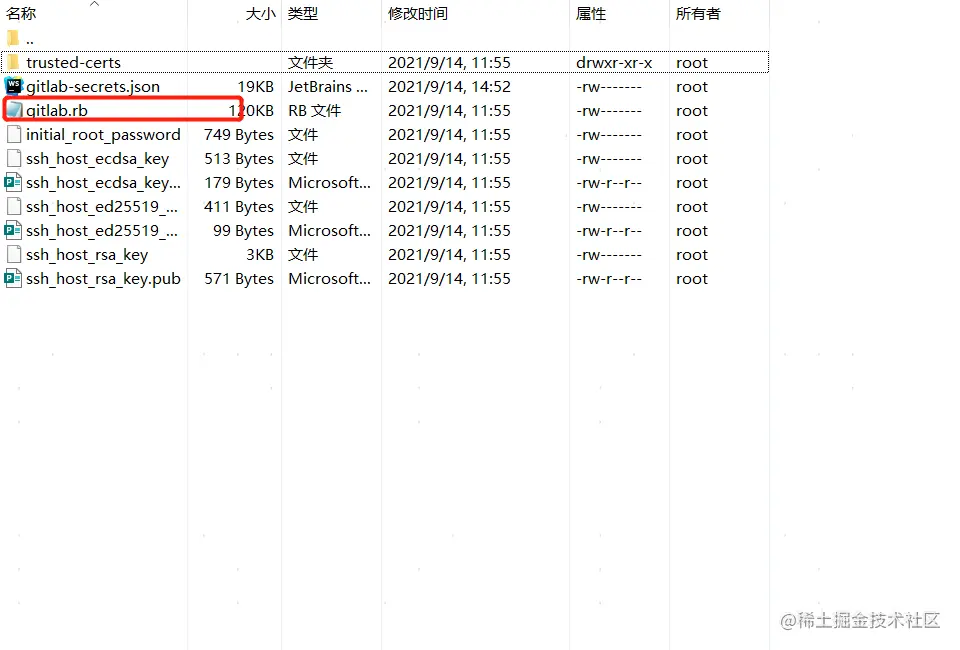Viewport: 960px width, 650px height.
Task: Select the gitlab.rb file name
Action: (57, 111)
